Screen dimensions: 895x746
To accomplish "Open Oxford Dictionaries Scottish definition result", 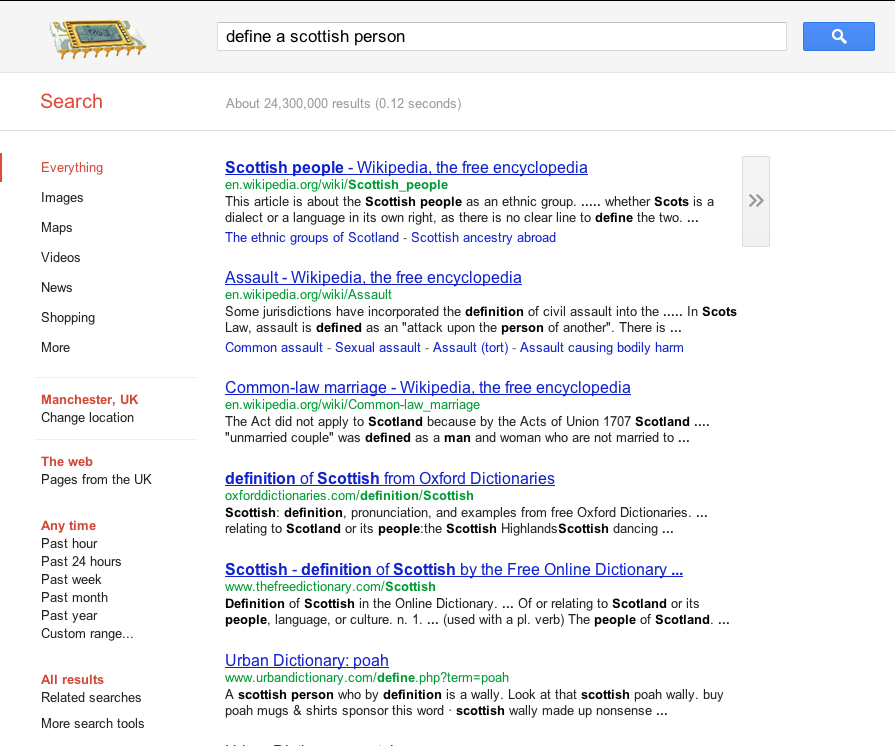I will pyautogui.click(x=390, y=478).
